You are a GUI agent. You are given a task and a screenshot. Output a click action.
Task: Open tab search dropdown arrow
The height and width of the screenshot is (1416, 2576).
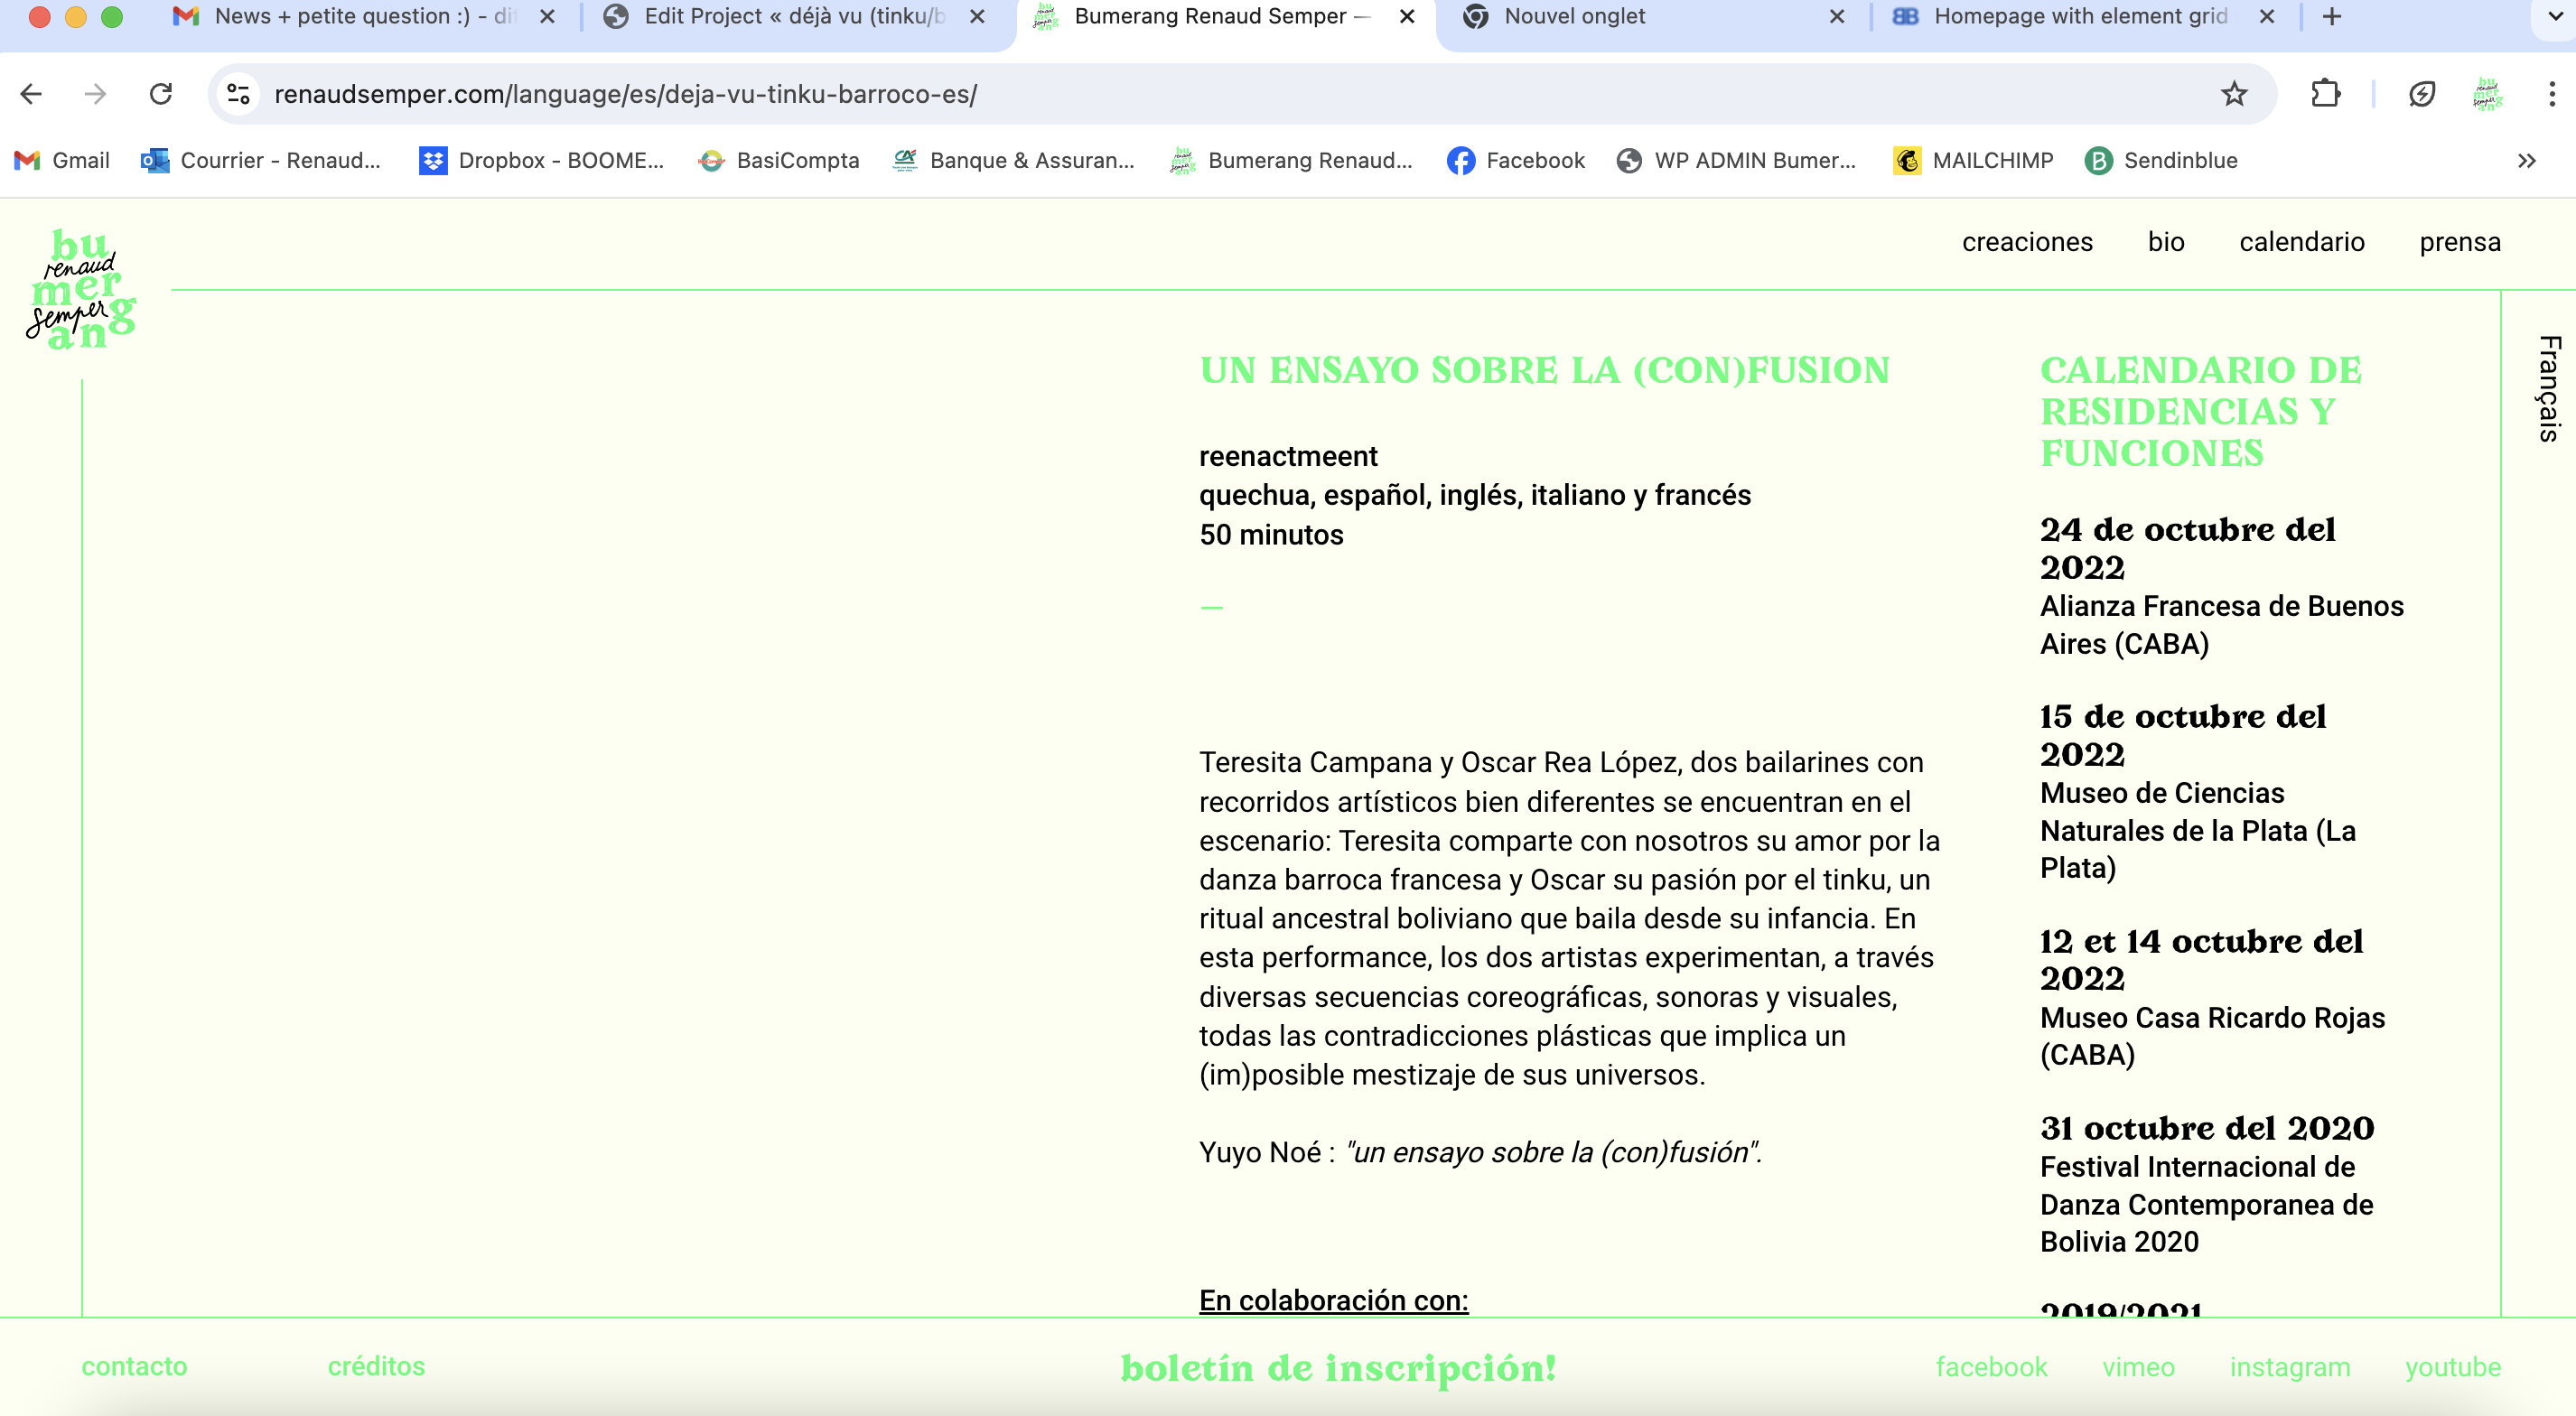pos(2555,16)
